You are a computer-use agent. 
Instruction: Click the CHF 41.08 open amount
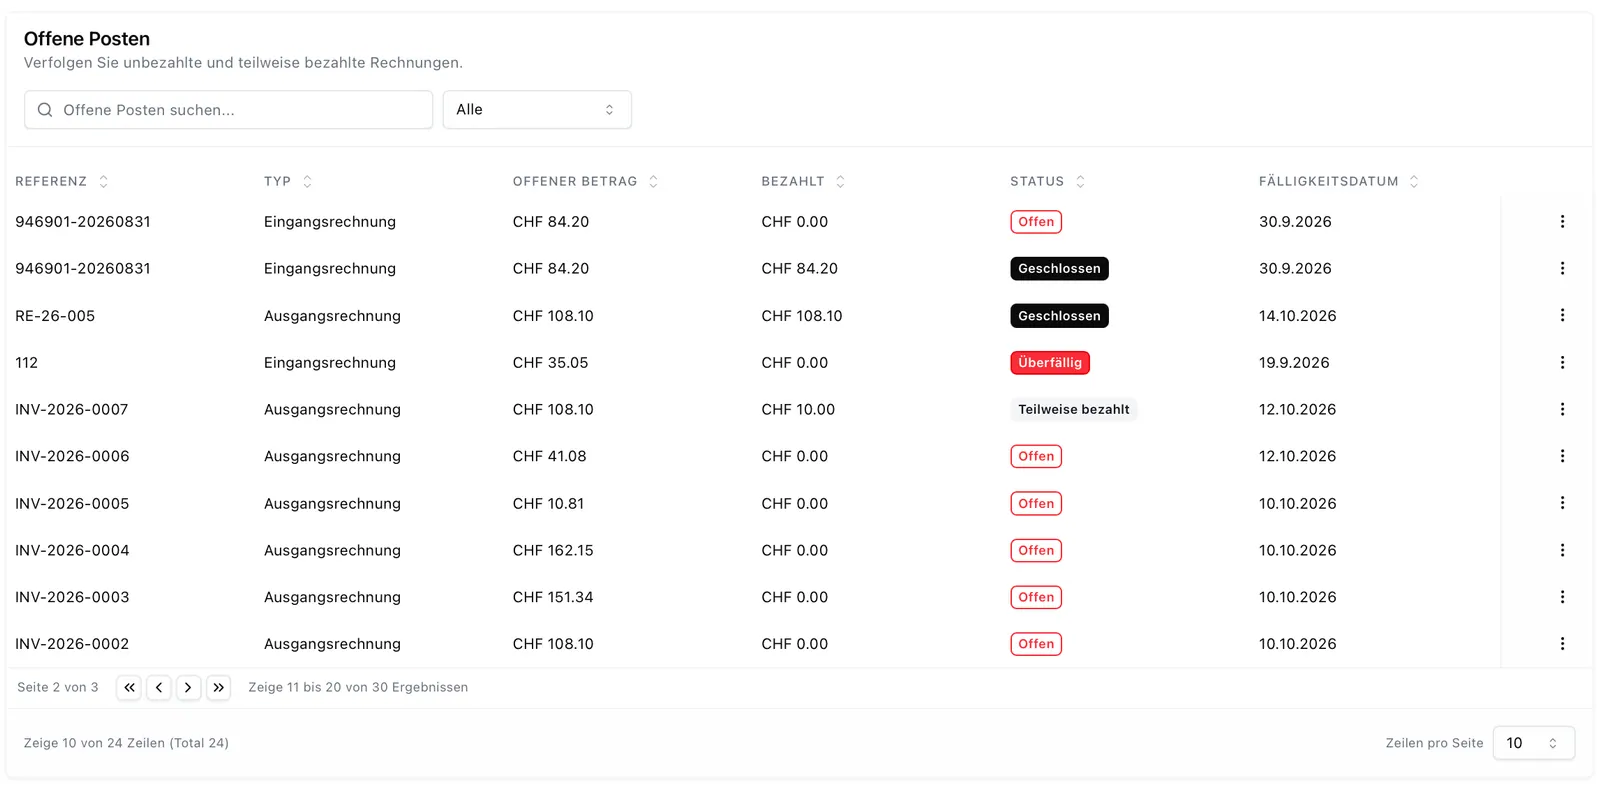coord(549,456)
